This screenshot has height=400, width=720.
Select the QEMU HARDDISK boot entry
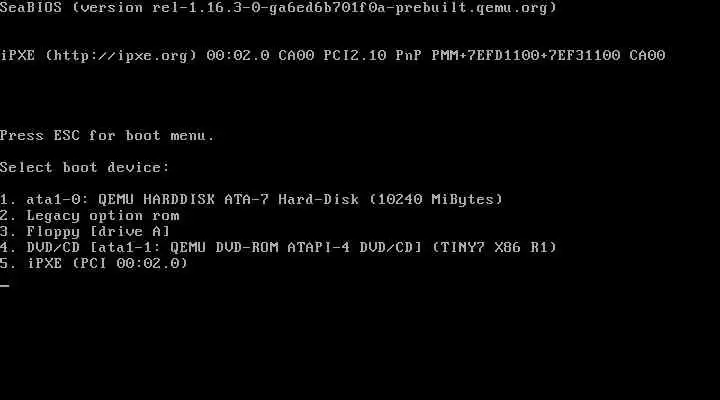click(252, 199)
